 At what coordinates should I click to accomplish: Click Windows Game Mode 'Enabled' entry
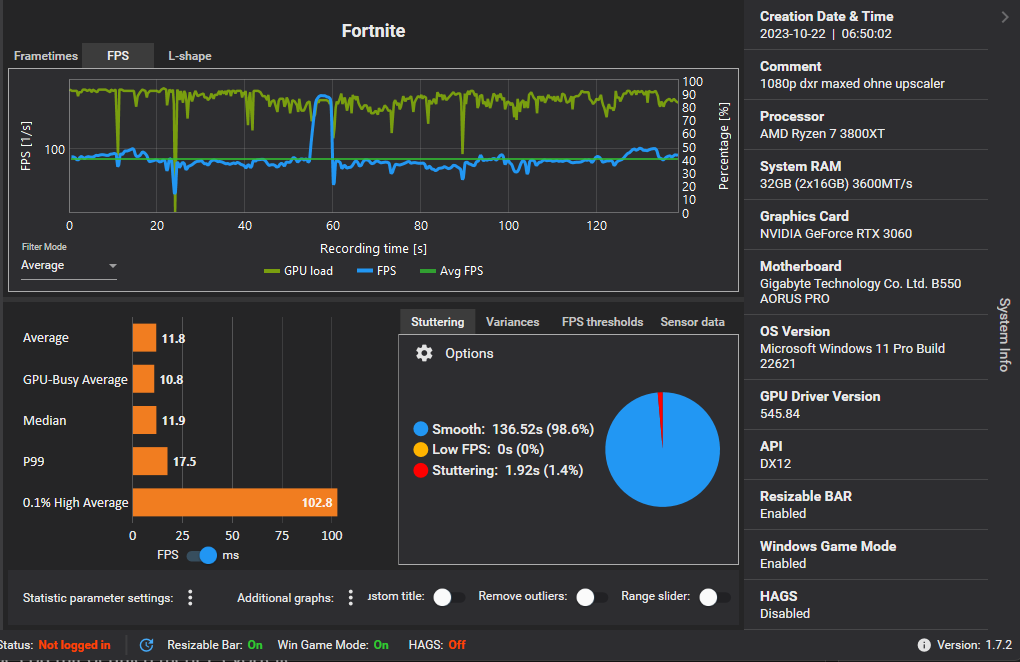coord(783,564)
